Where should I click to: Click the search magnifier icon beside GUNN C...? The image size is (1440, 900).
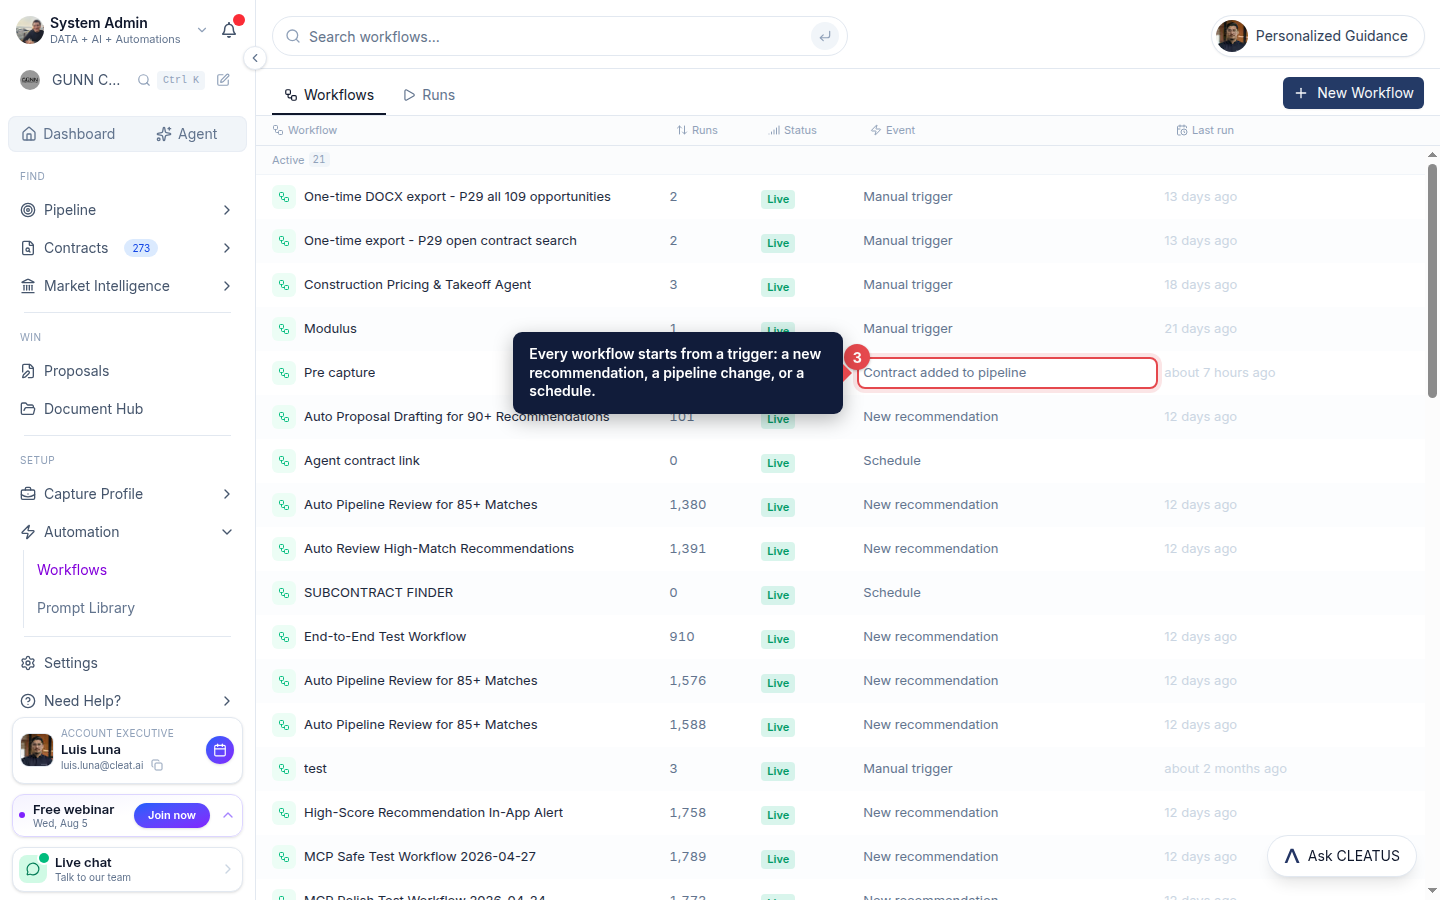tap(144, 80)
